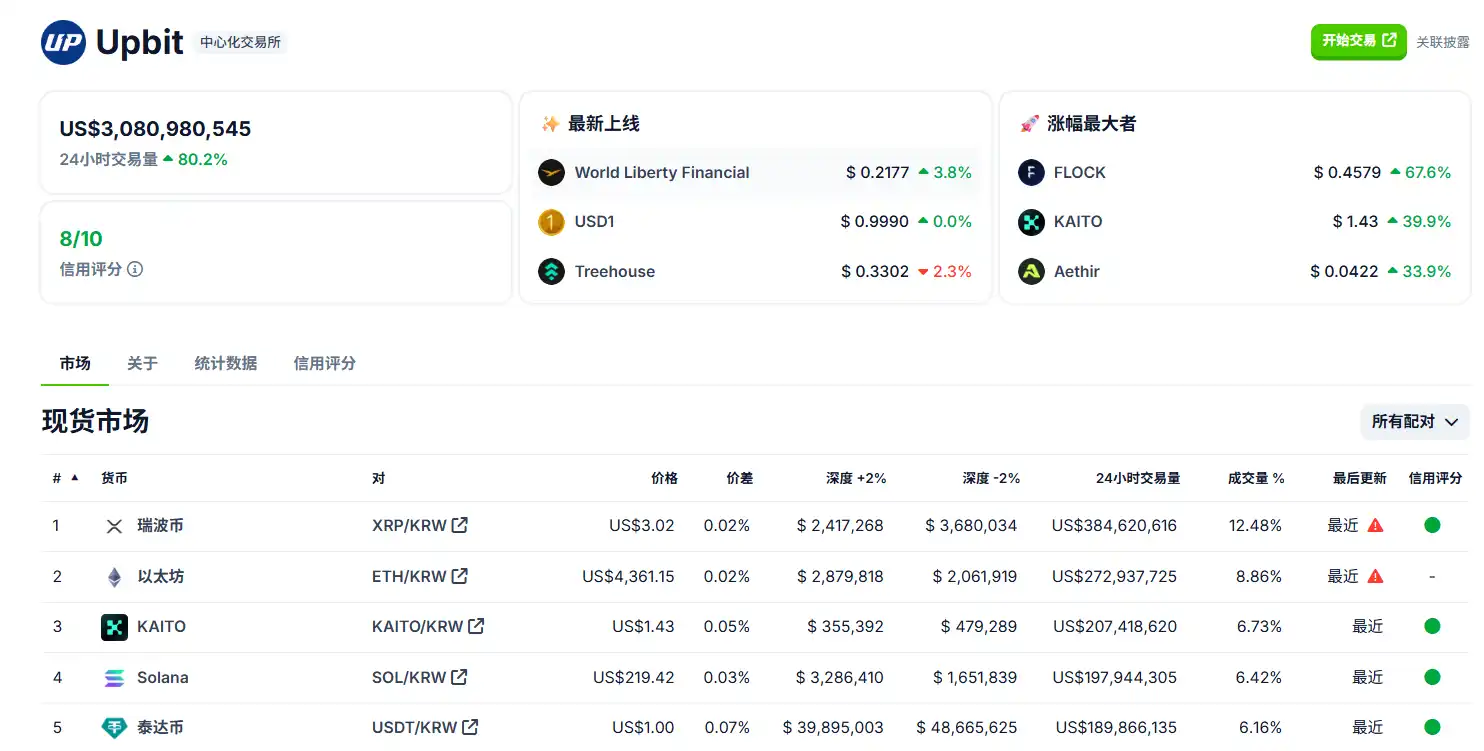Open the 所有配对 dropdown
Image resolution: width=1484 pixels, height=751 pixels.
[1414, 422]
